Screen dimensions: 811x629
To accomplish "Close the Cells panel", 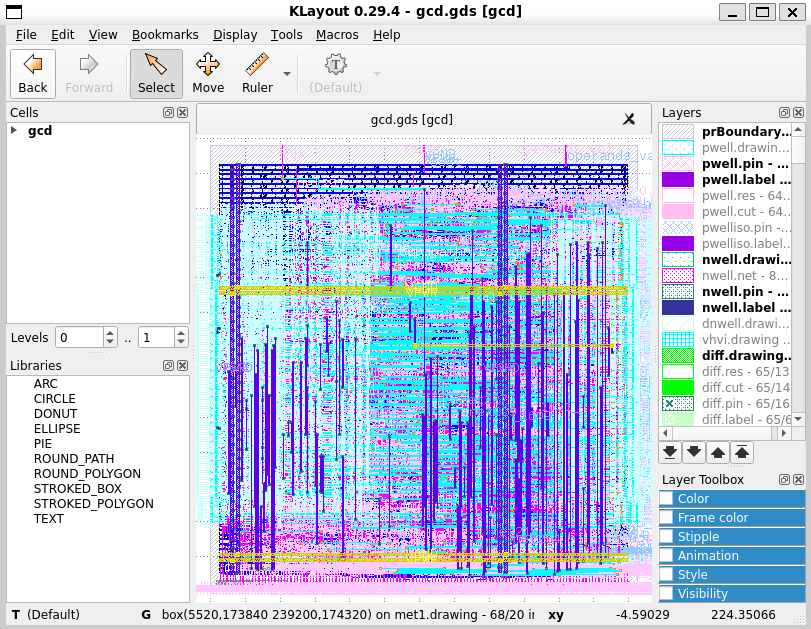I will pos(183,112).
